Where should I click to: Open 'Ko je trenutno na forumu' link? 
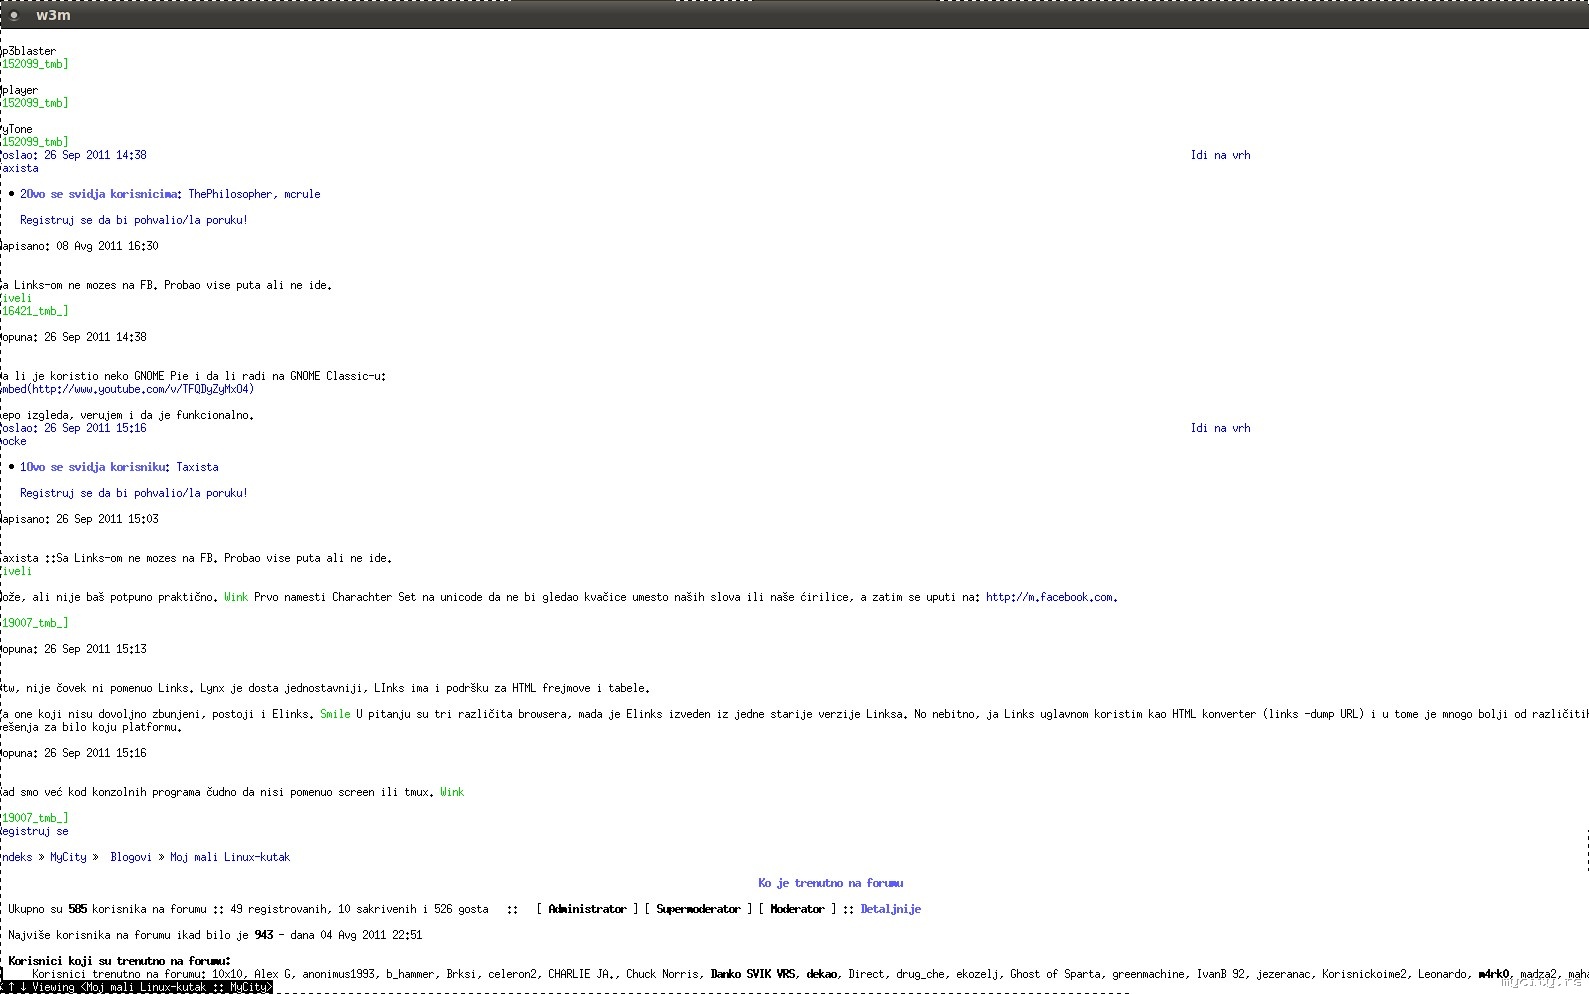pyautogui.click(x=830, y=883)
